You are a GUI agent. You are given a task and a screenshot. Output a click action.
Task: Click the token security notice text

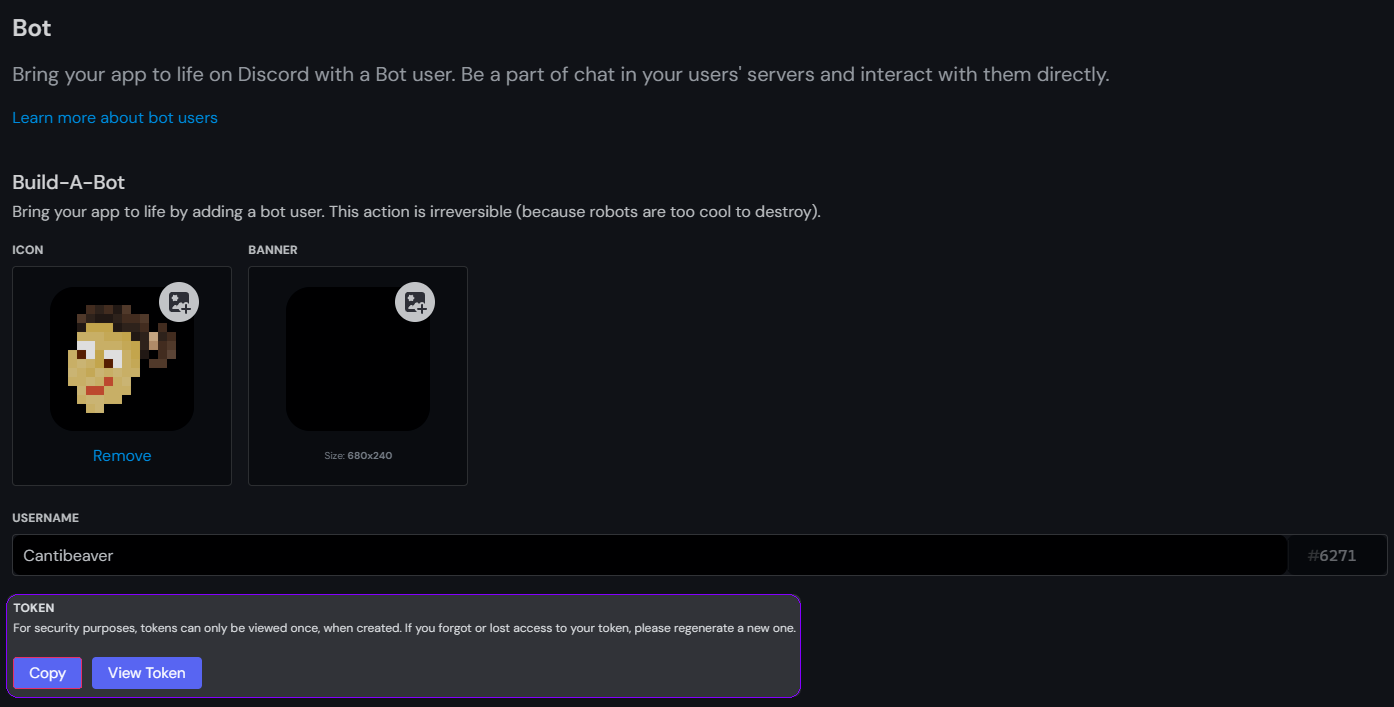[404, 628]
